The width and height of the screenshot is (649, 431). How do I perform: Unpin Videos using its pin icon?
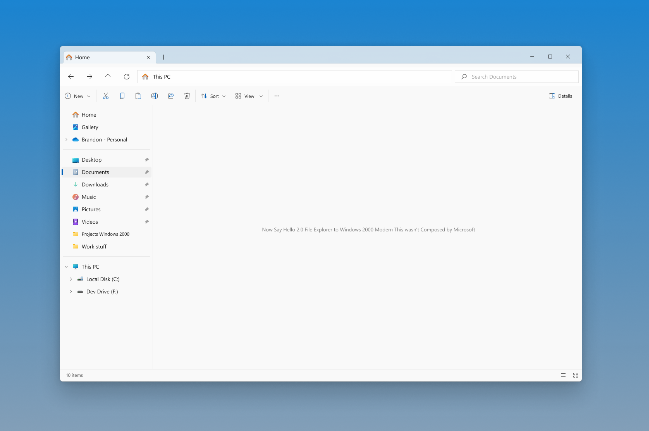pos(147,222)
